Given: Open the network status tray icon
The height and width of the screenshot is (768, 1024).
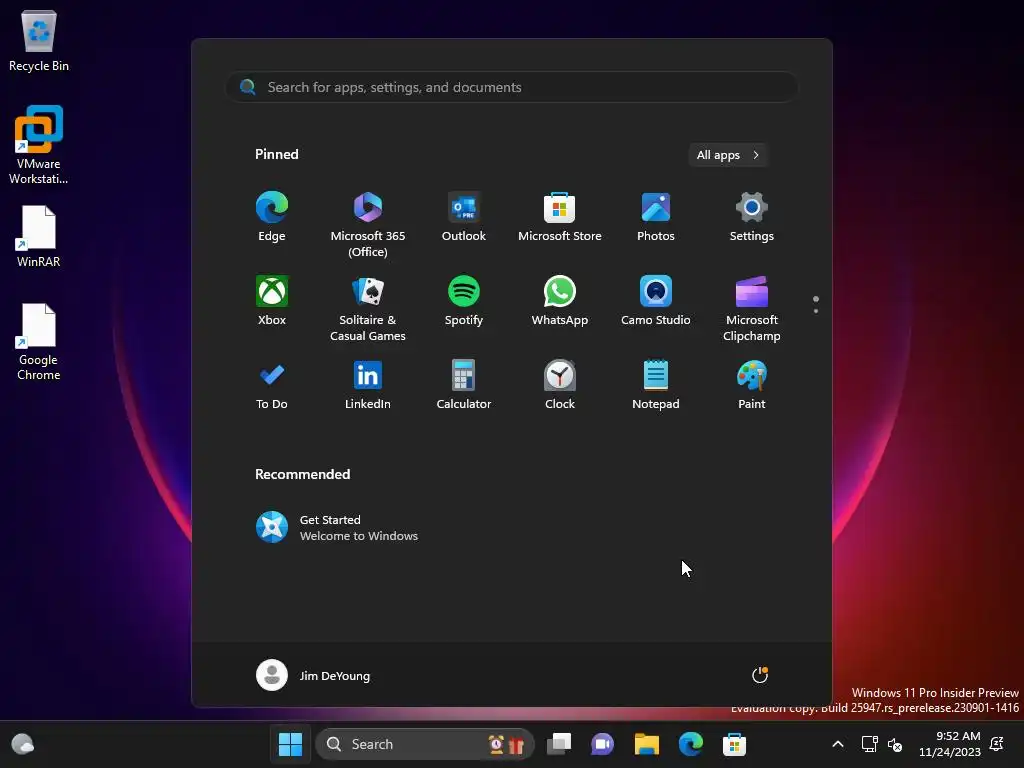Looking at the screenshot, I should (x=869, y=744).
